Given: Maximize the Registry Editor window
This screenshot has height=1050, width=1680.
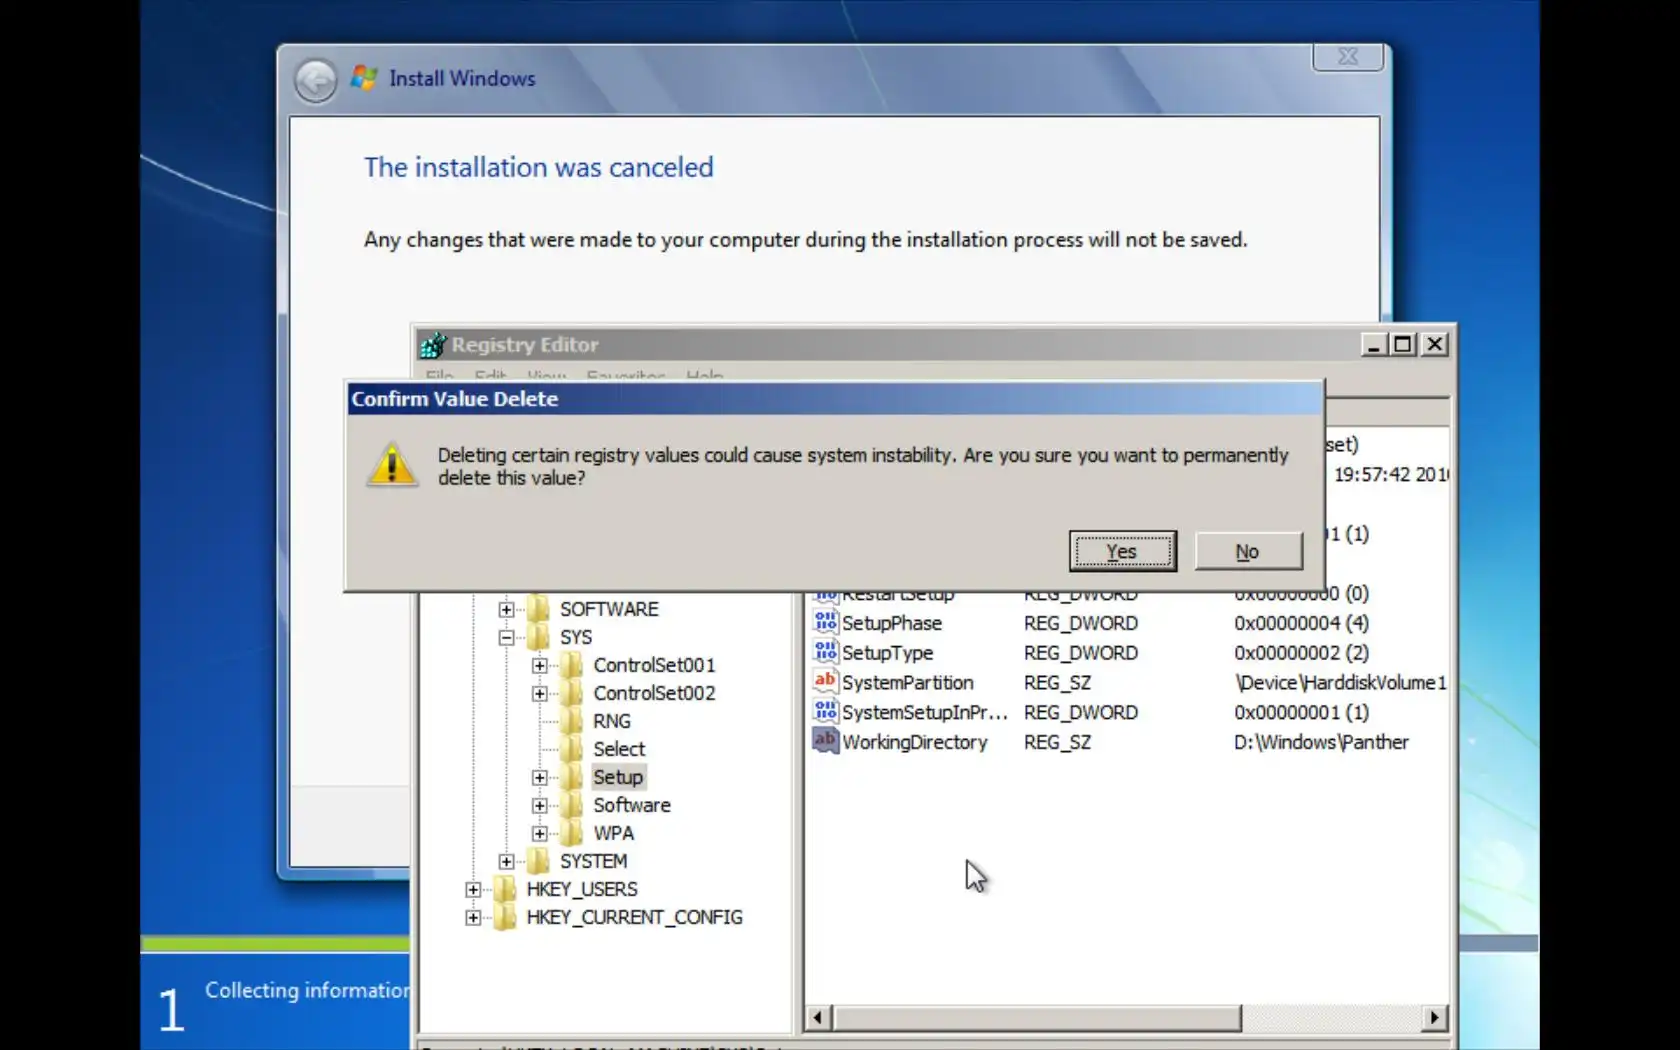Looking at the screenshot, I should pos(1403,344).
